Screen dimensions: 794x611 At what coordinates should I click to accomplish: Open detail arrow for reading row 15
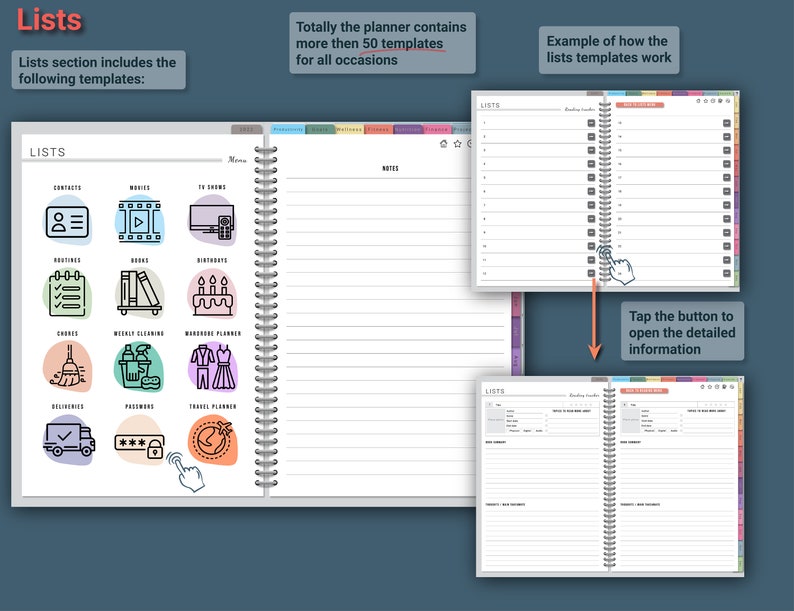point(727,150)
